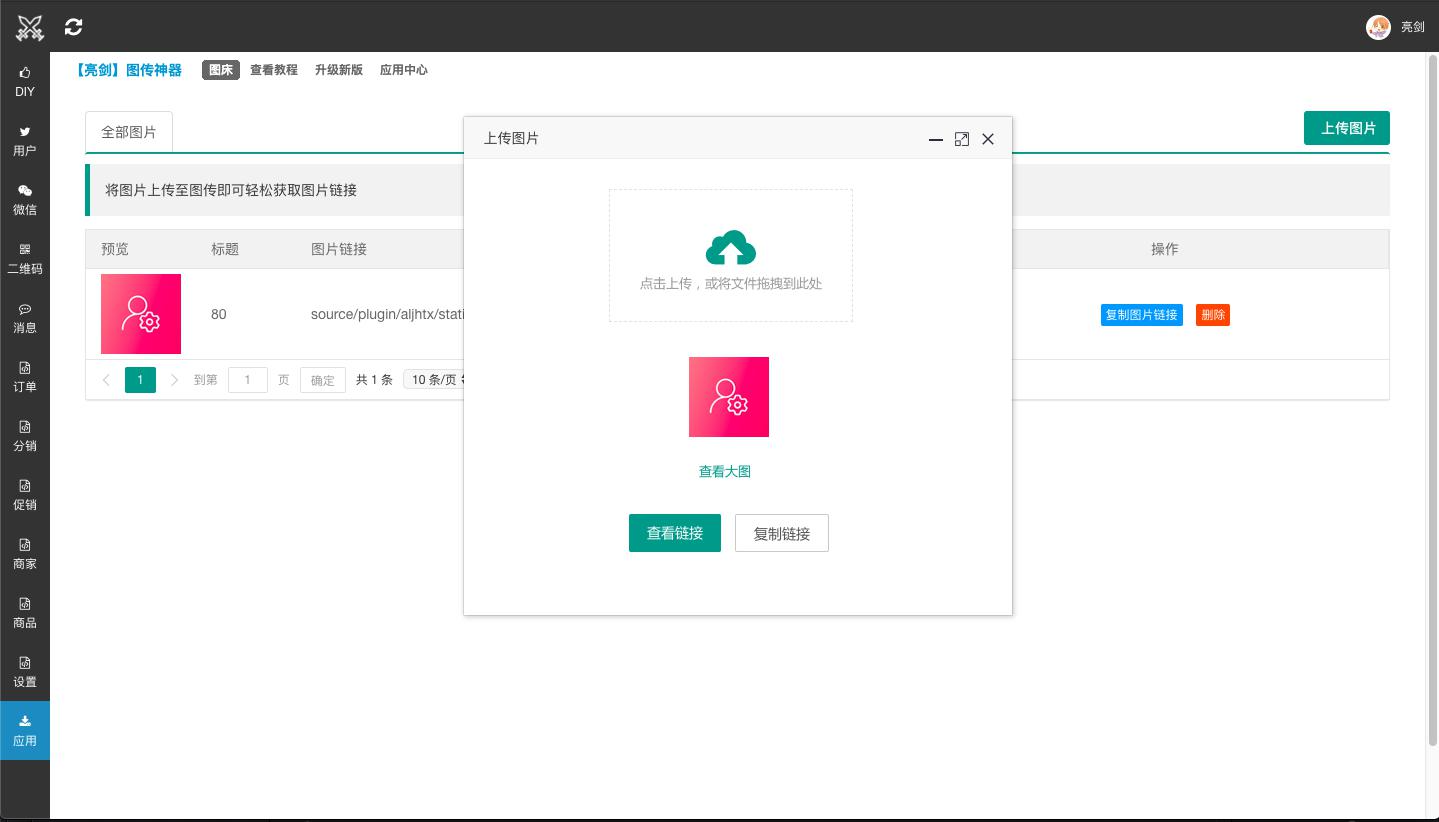Image resolution: width=1439 pixels, height=822 pixels.
Task: Switch to the 全部图片 tab
Action: pyautogui.click(x=129, y=132)
